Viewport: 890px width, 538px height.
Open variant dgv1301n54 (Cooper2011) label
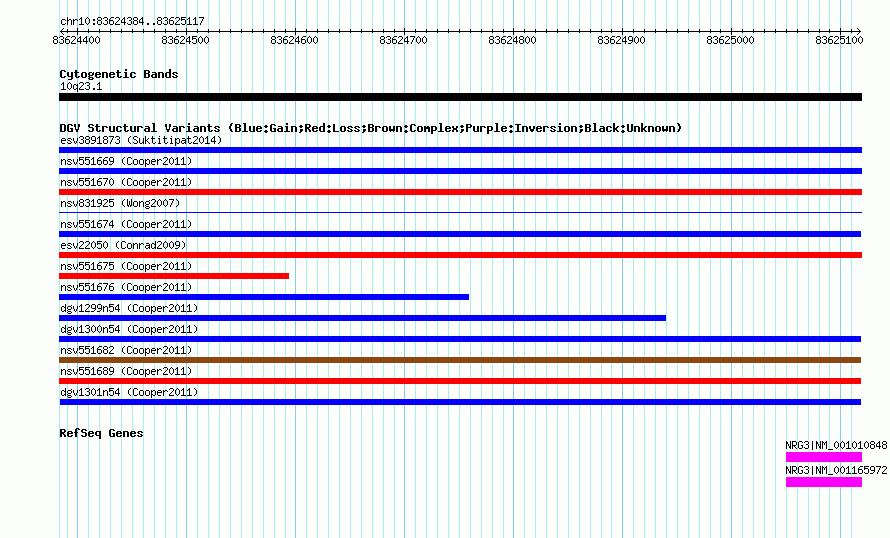coord(129,392)
